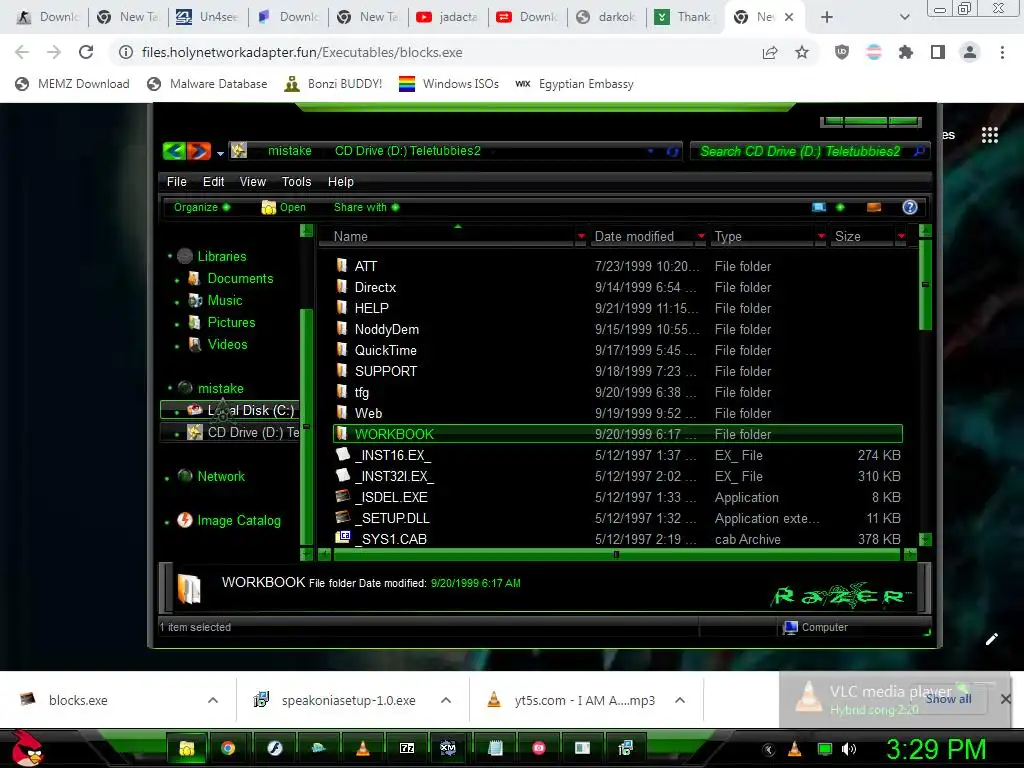Click the green Explorer back arrow
This screenshot has height=768, width=1024.
pos(174,151)
